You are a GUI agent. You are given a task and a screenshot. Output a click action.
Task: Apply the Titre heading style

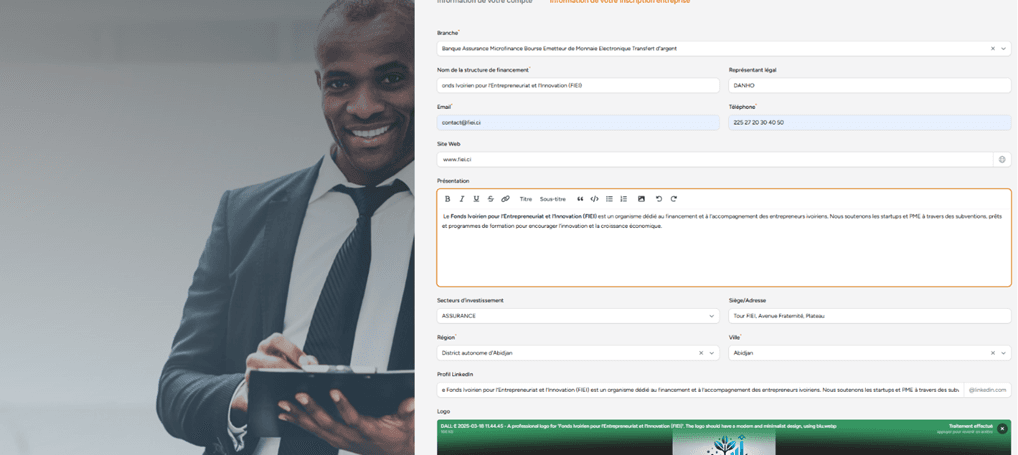point(526,199)
